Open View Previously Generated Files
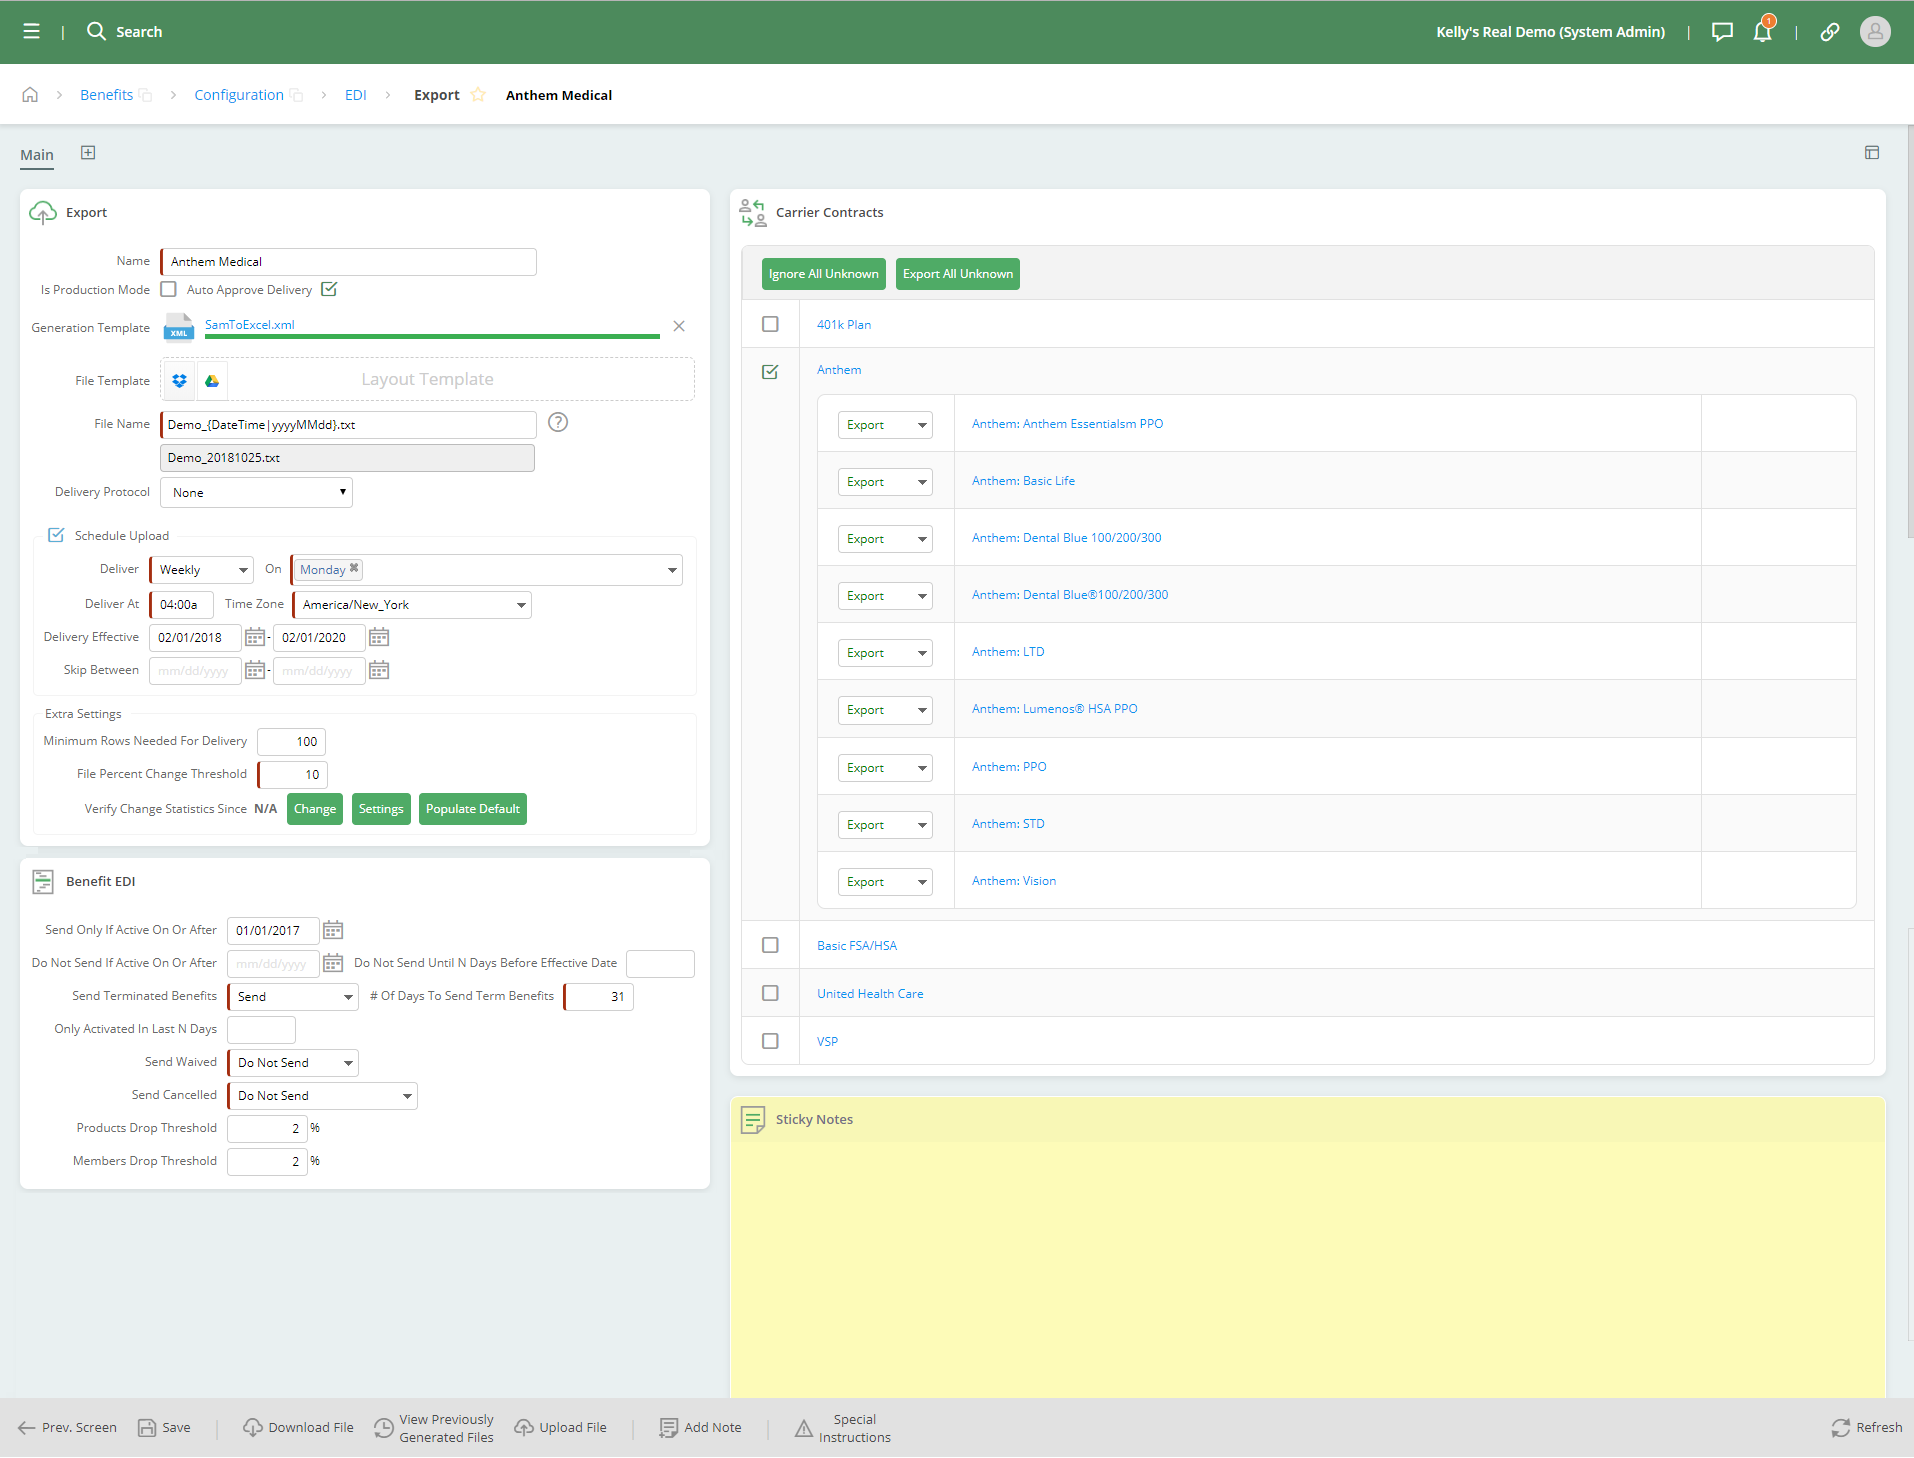Viewport: 1914px width, 1458px height. tap(434, 1429)
